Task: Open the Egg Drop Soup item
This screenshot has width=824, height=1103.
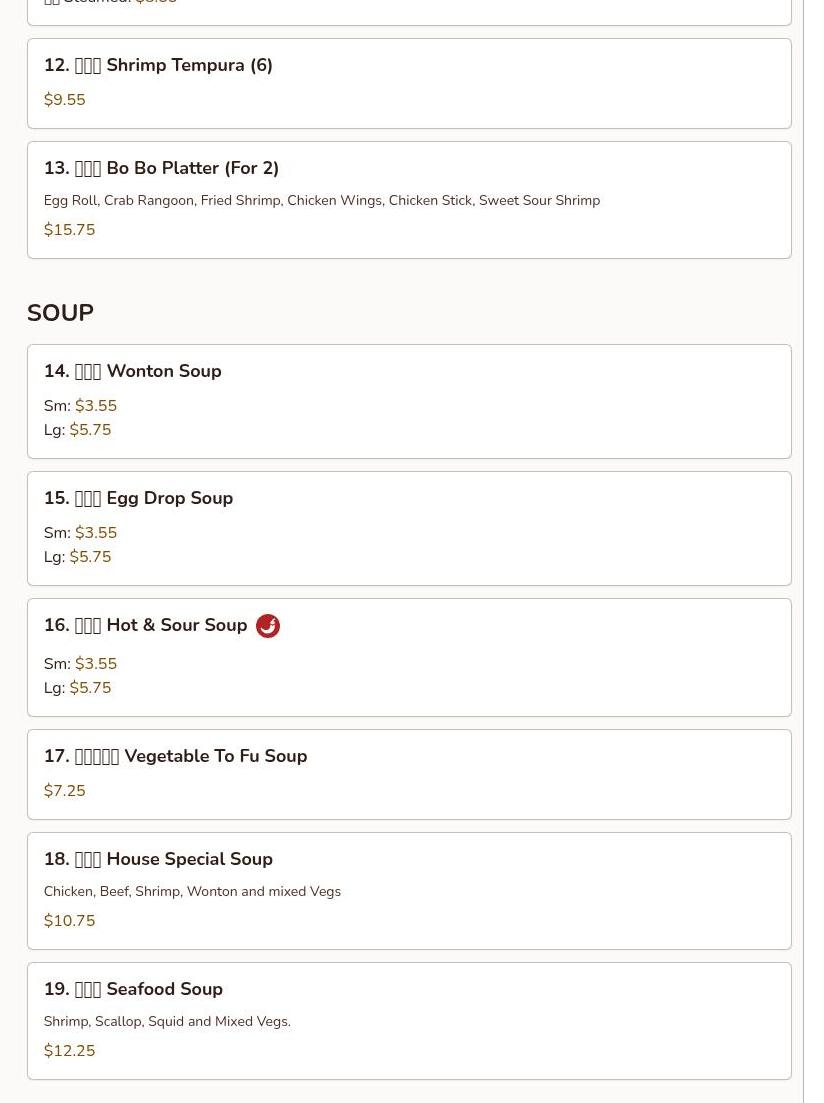Action: [x=409, y=528]
